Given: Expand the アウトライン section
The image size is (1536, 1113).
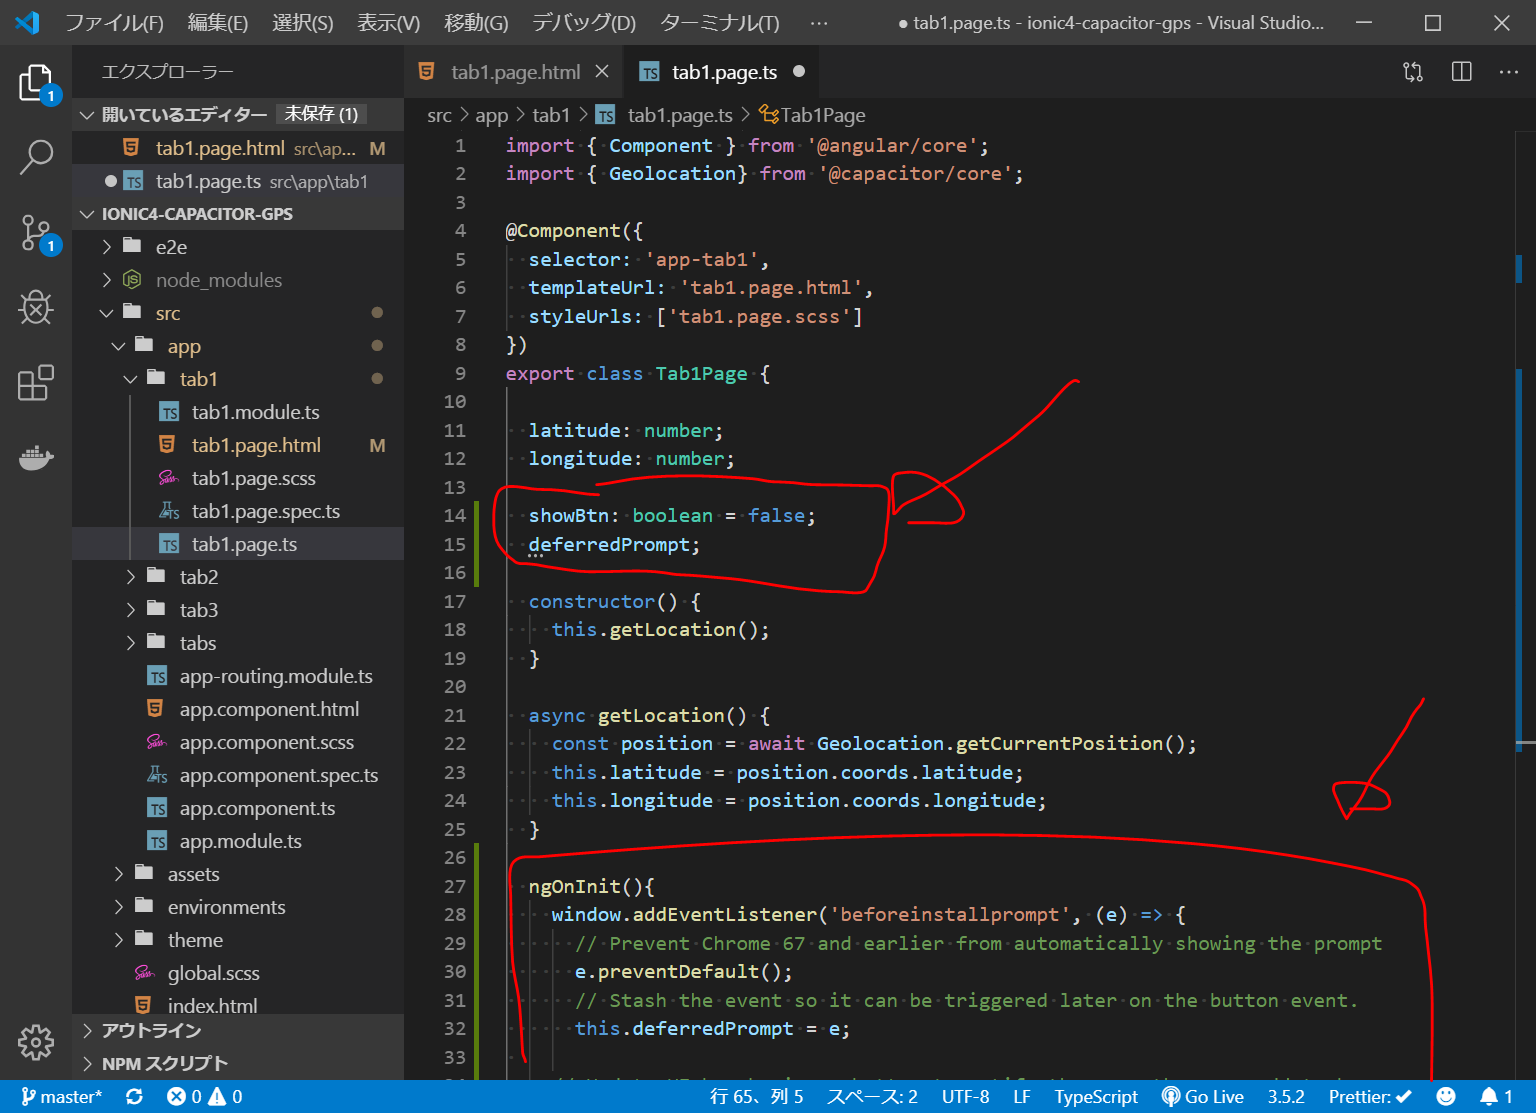Looking at the screenshot, I should coord(151,1030).
